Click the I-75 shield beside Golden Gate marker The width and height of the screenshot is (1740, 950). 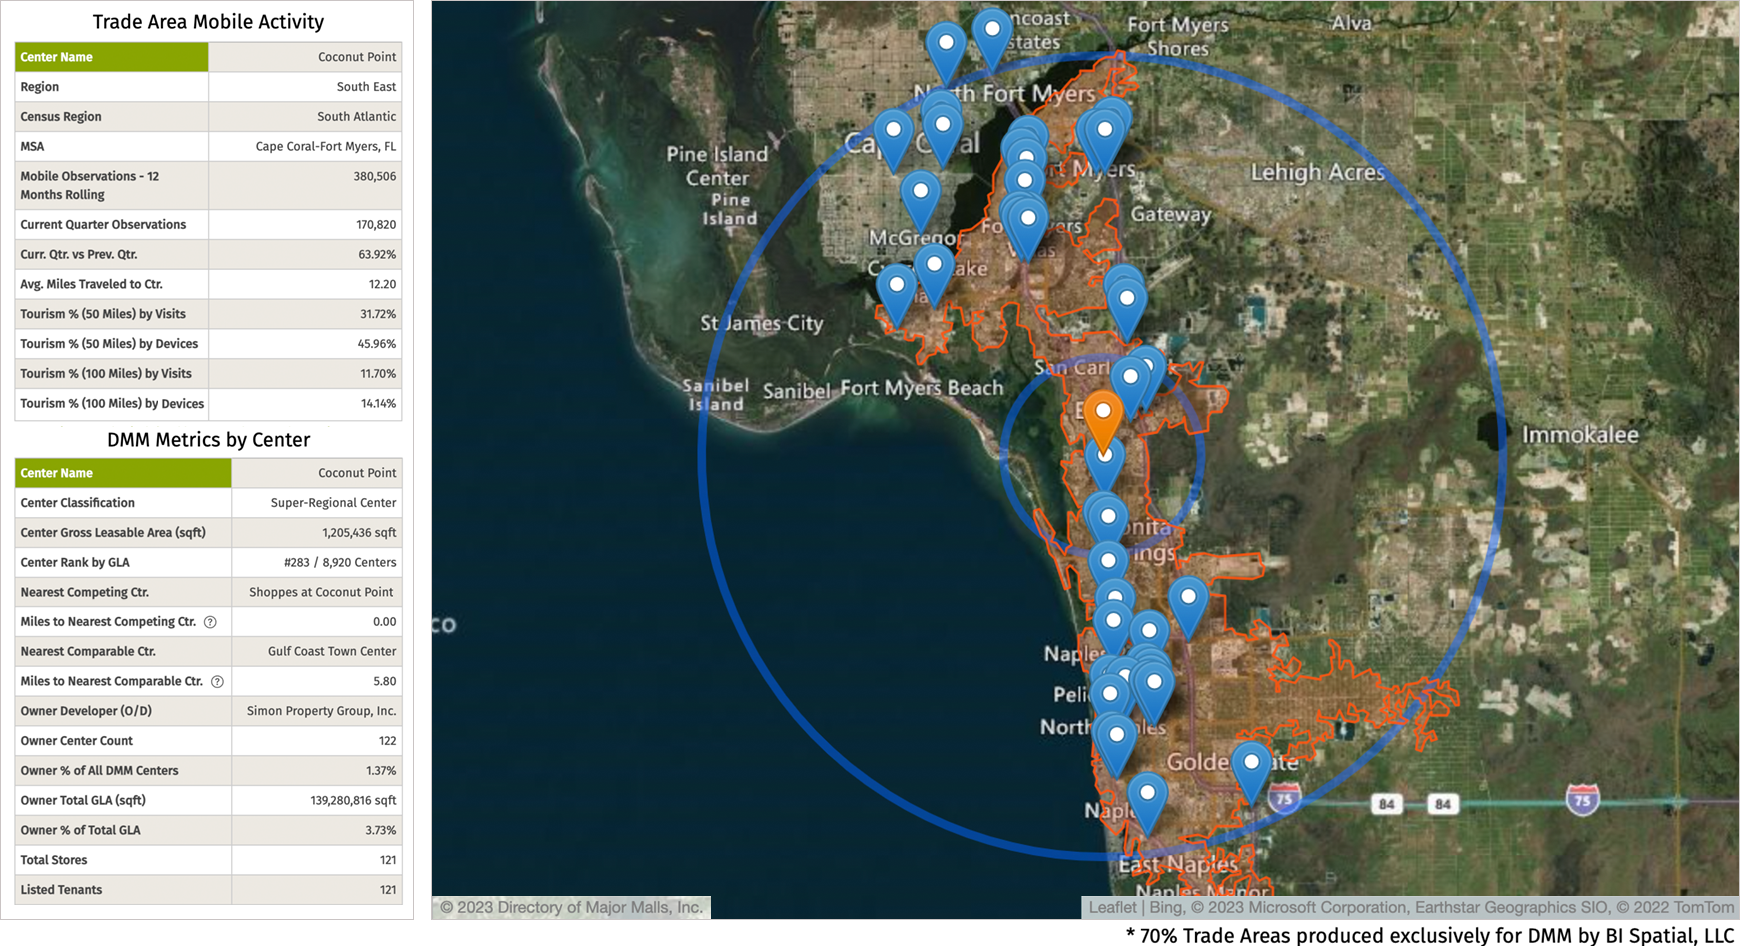pyautogui.click(x=1284, y=798)
